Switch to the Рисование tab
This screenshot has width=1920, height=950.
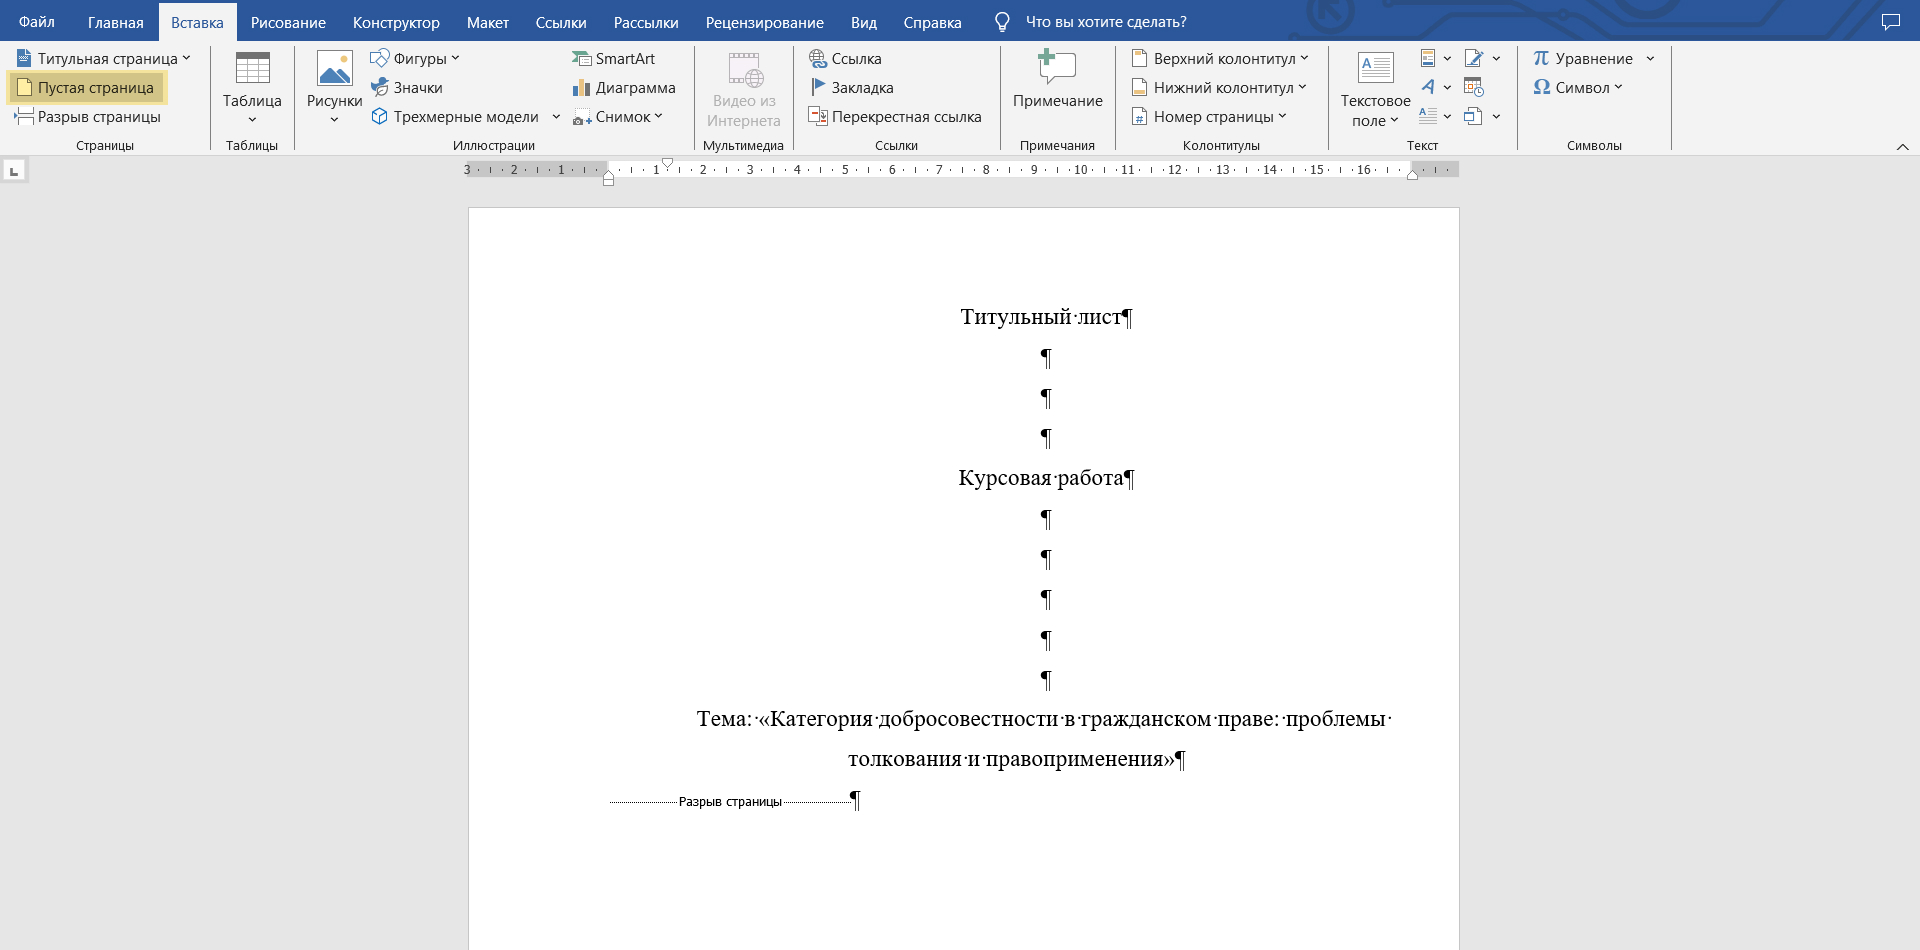[288, 21]
